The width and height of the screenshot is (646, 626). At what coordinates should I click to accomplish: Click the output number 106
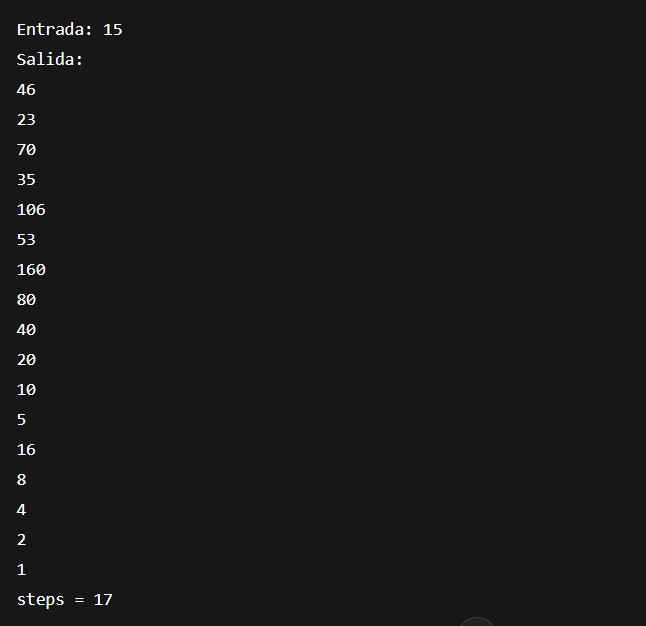tap(31, 210)
